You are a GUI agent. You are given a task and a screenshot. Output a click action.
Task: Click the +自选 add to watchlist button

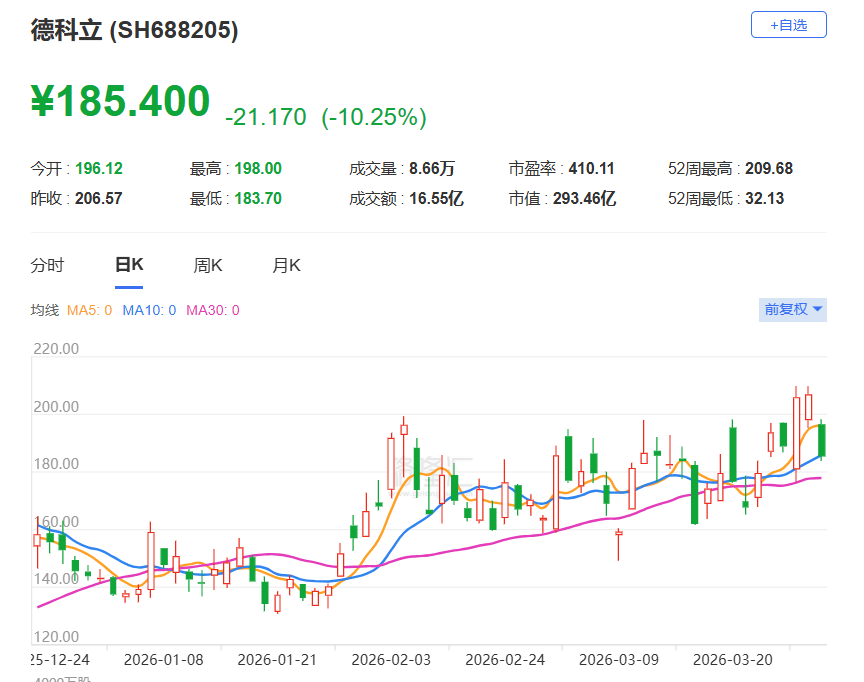[x=788, y=24]
